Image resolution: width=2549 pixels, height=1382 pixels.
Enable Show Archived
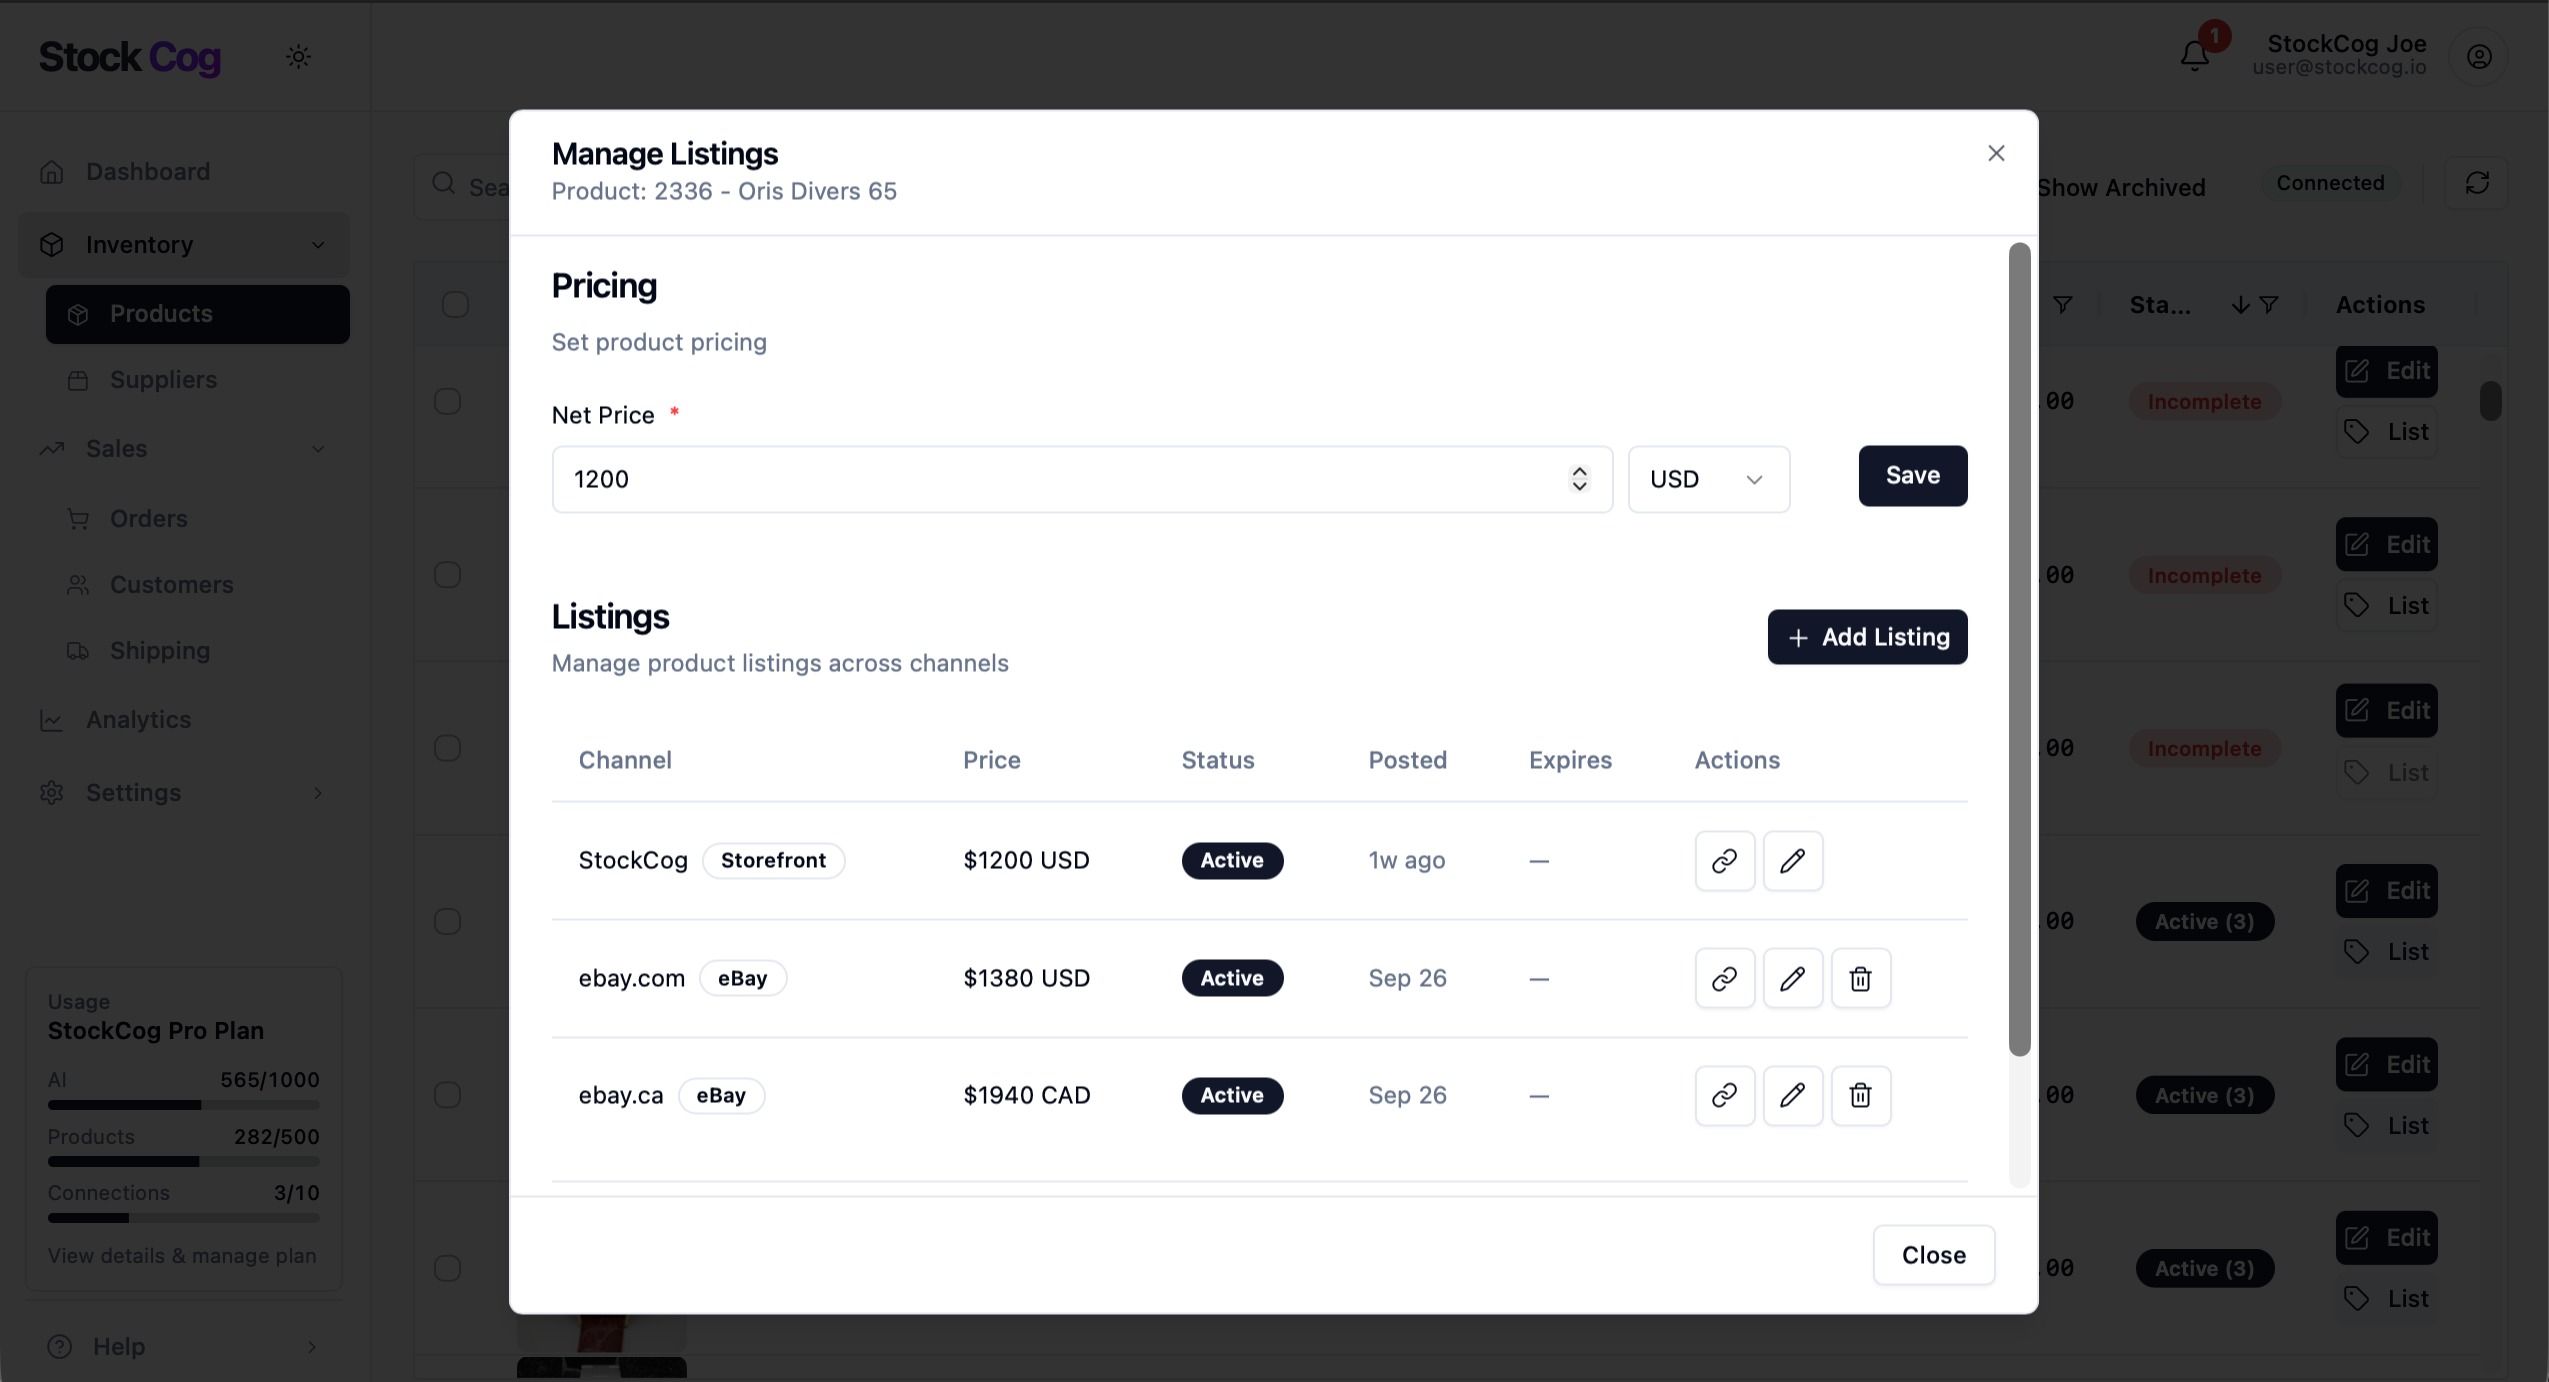tap(2122, 186)
